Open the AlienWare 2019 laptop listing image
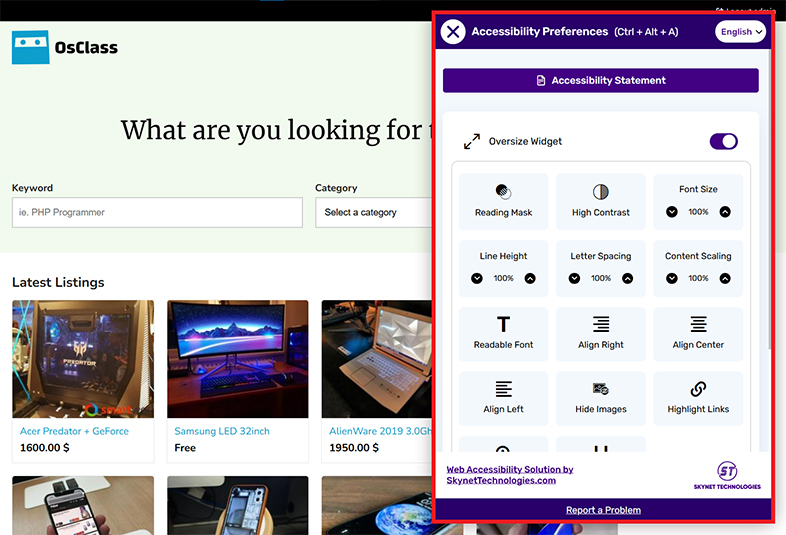The width and height of the screenshot is (786, 535). pos(376,359)
